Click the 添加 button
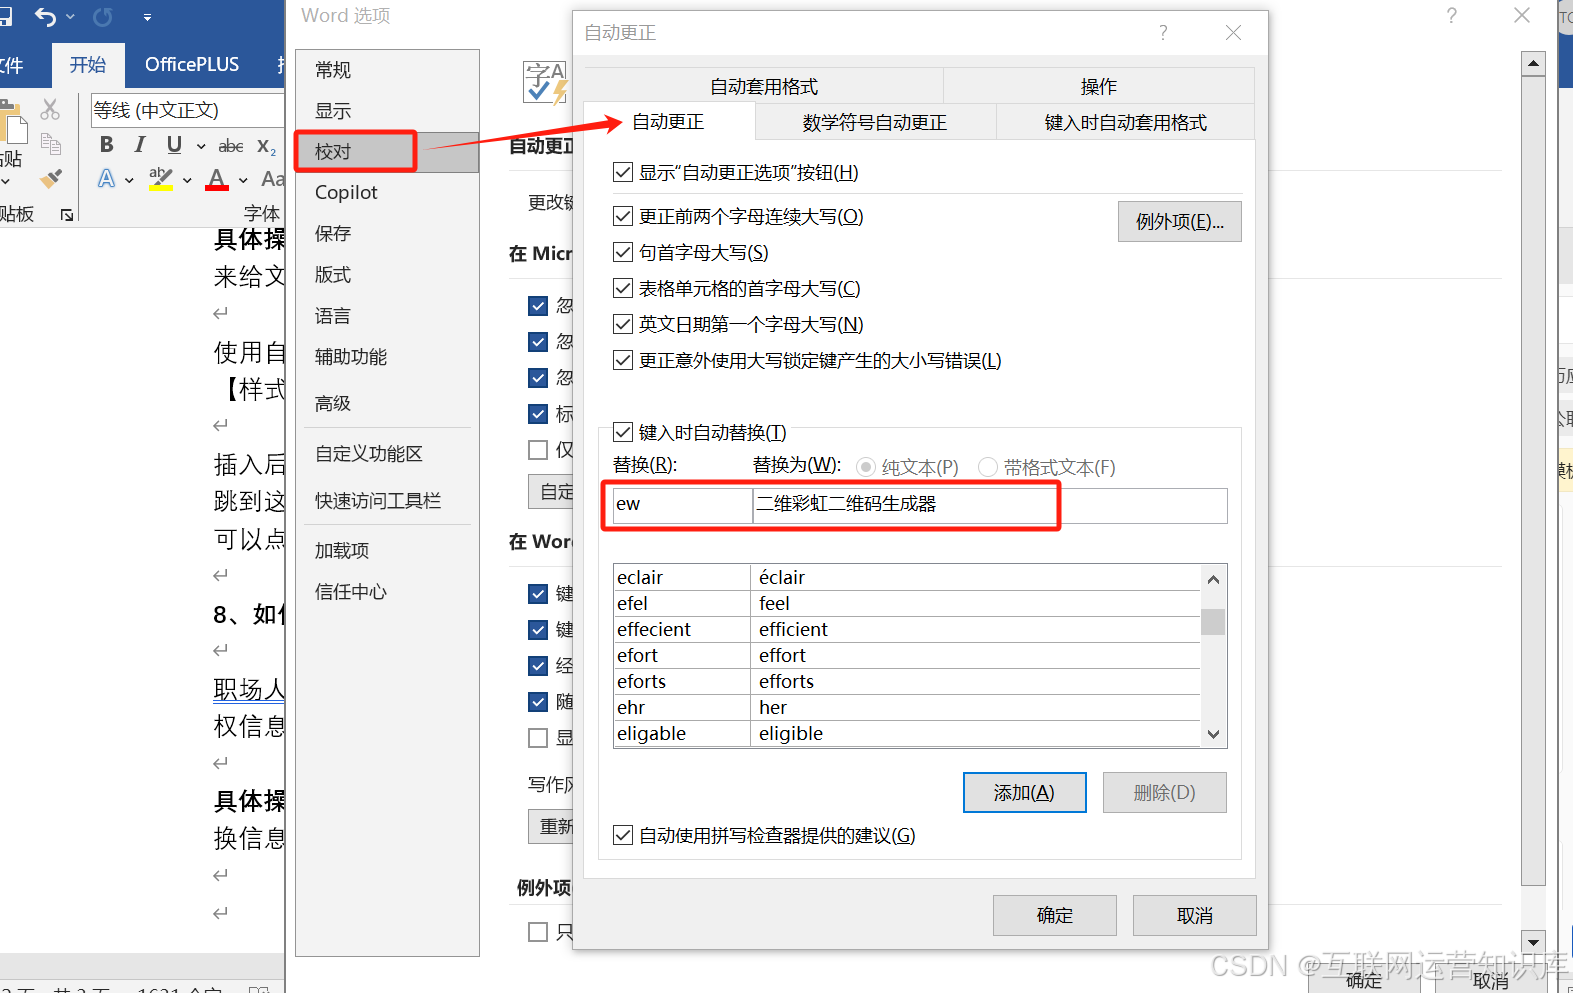The width and height of the screenshot is (1573, 993). coord(1024,792)
